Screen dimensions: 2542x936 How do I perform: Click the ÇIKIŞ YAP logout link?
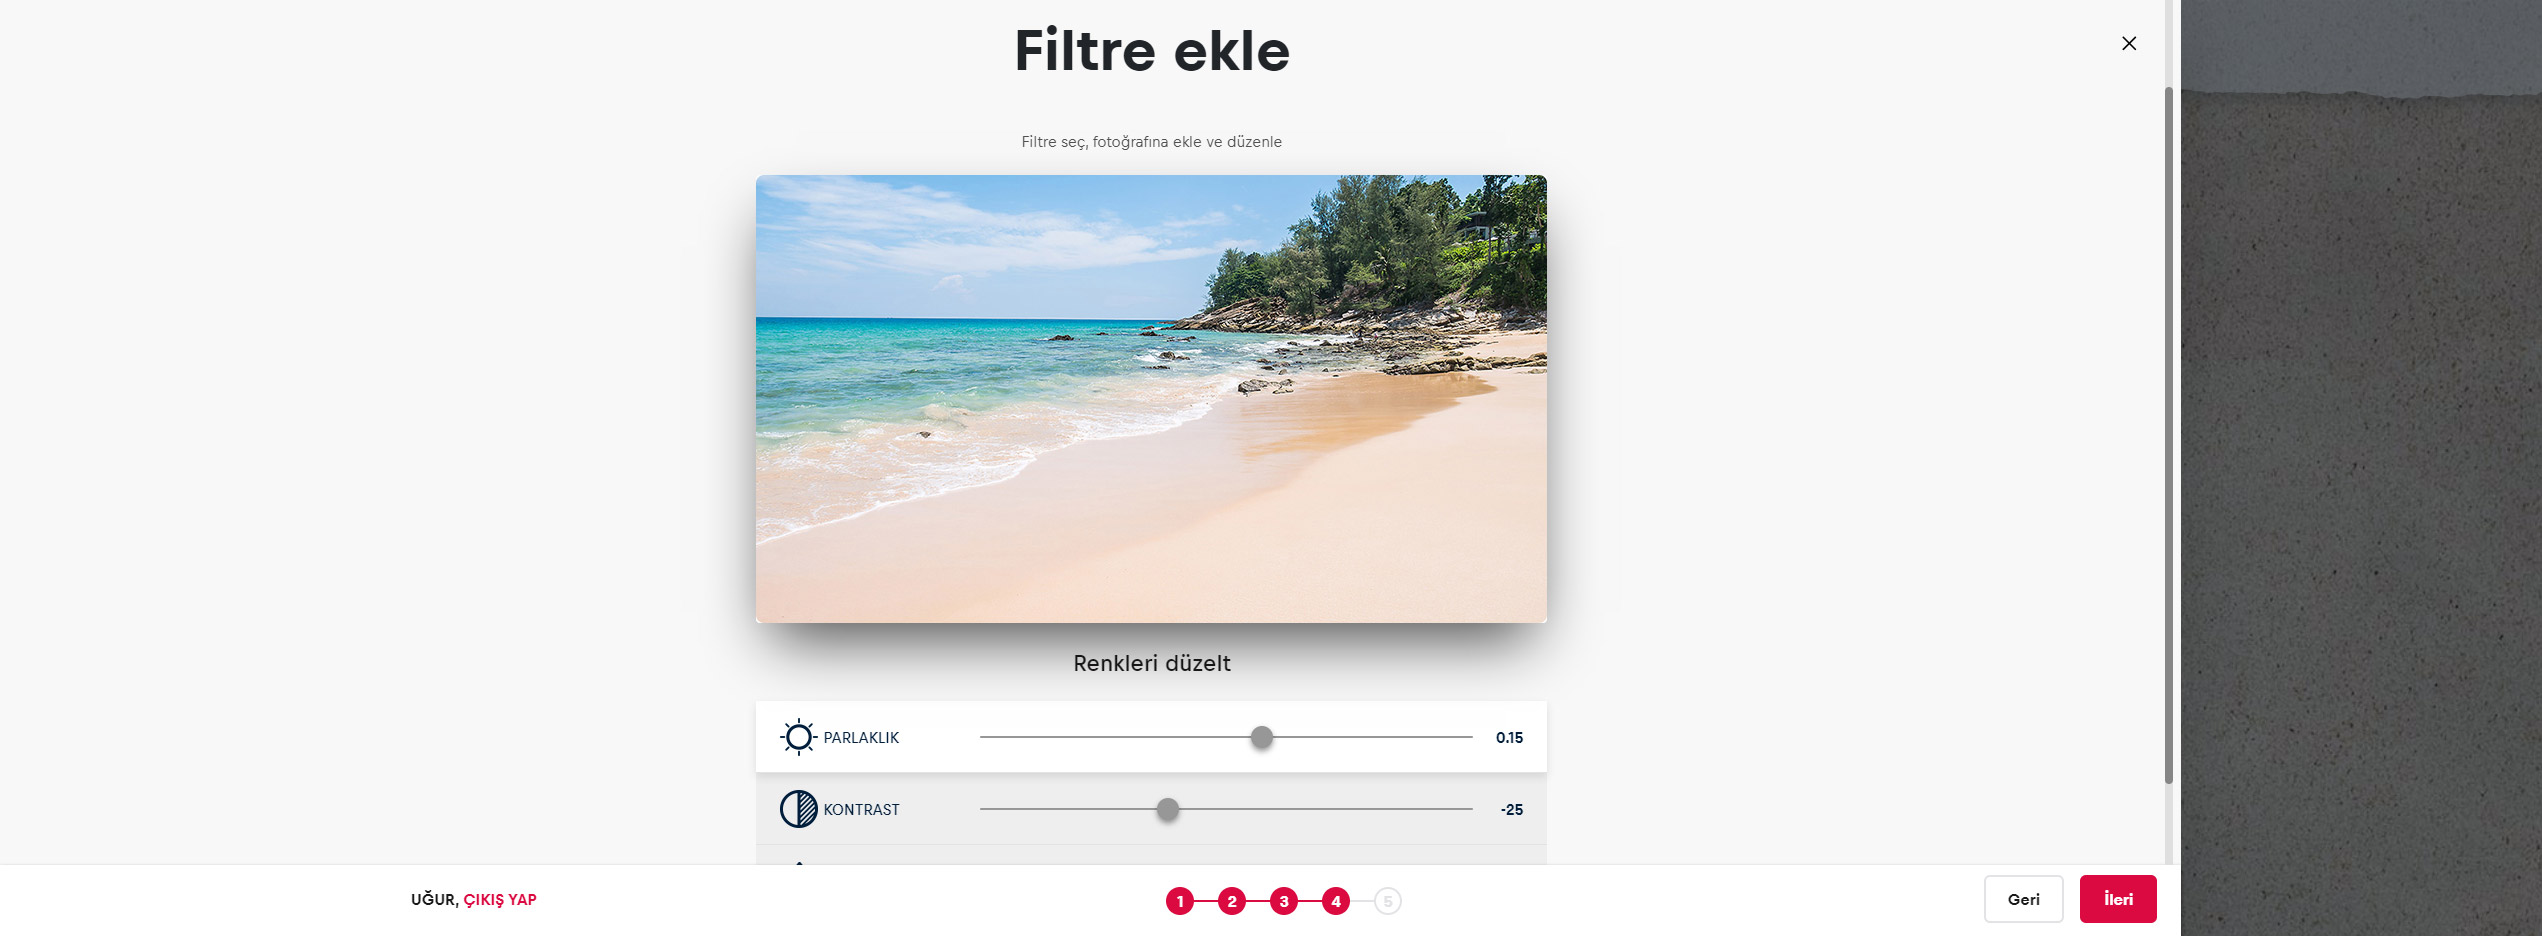(500, 899)
